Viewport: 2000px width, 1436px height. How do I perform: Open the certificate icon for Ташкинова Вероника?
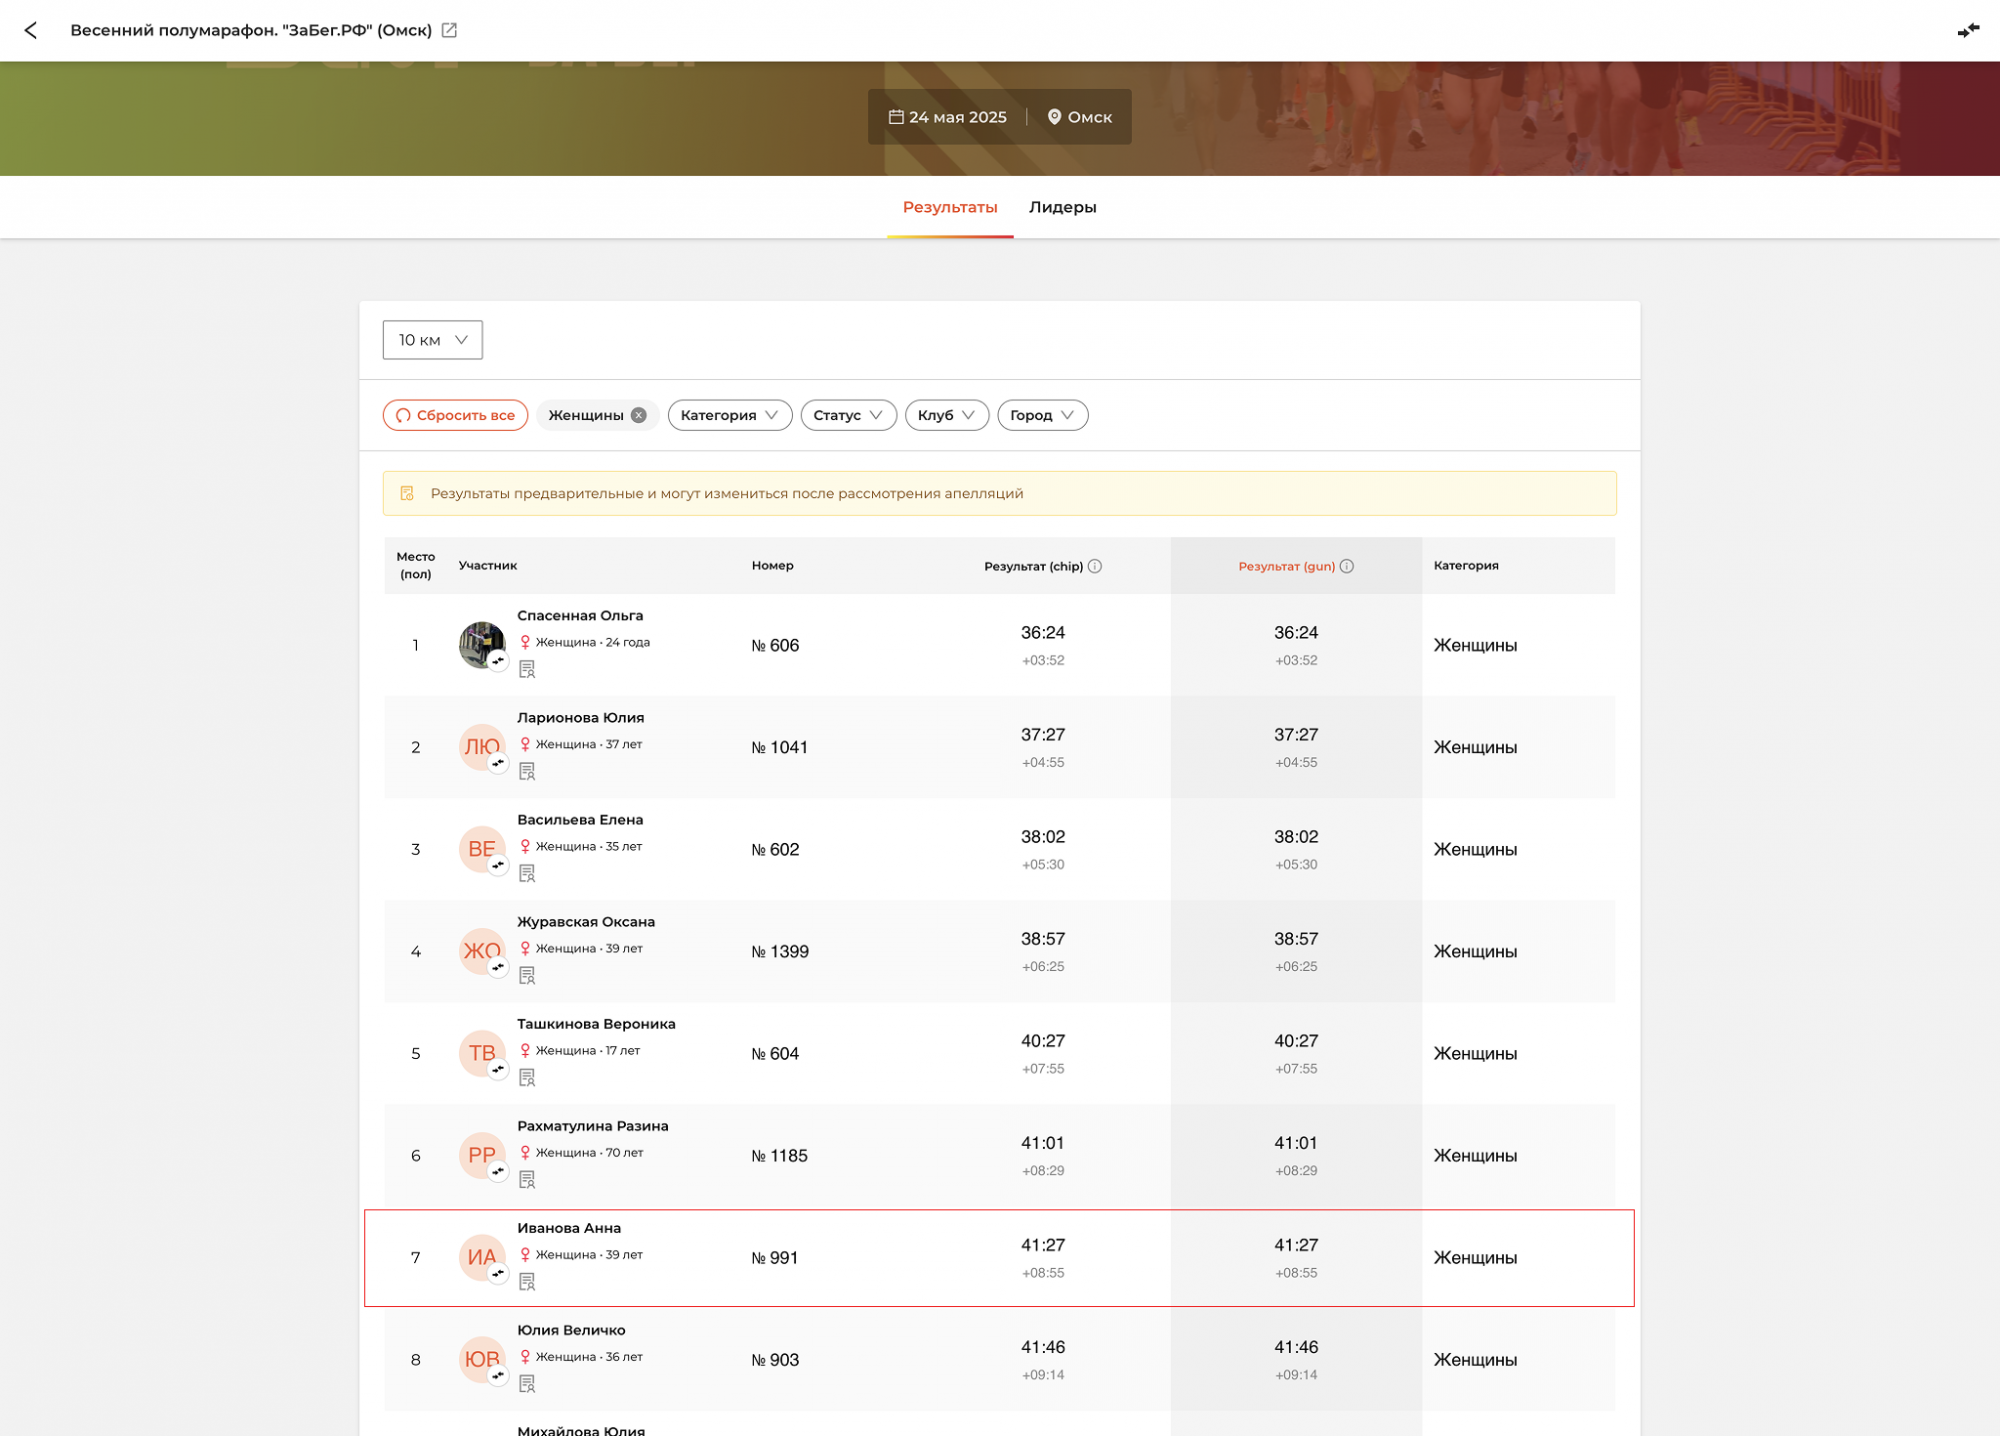[x=527, y=1077]
